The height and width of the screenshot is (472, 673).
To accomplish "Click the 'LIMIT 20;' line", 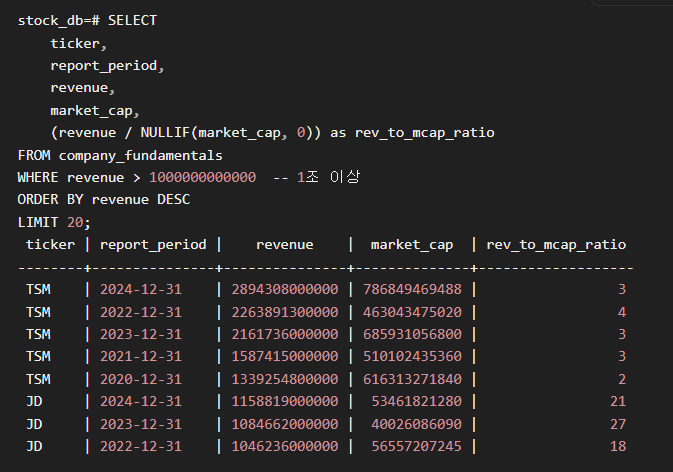I will click(54, 222).
